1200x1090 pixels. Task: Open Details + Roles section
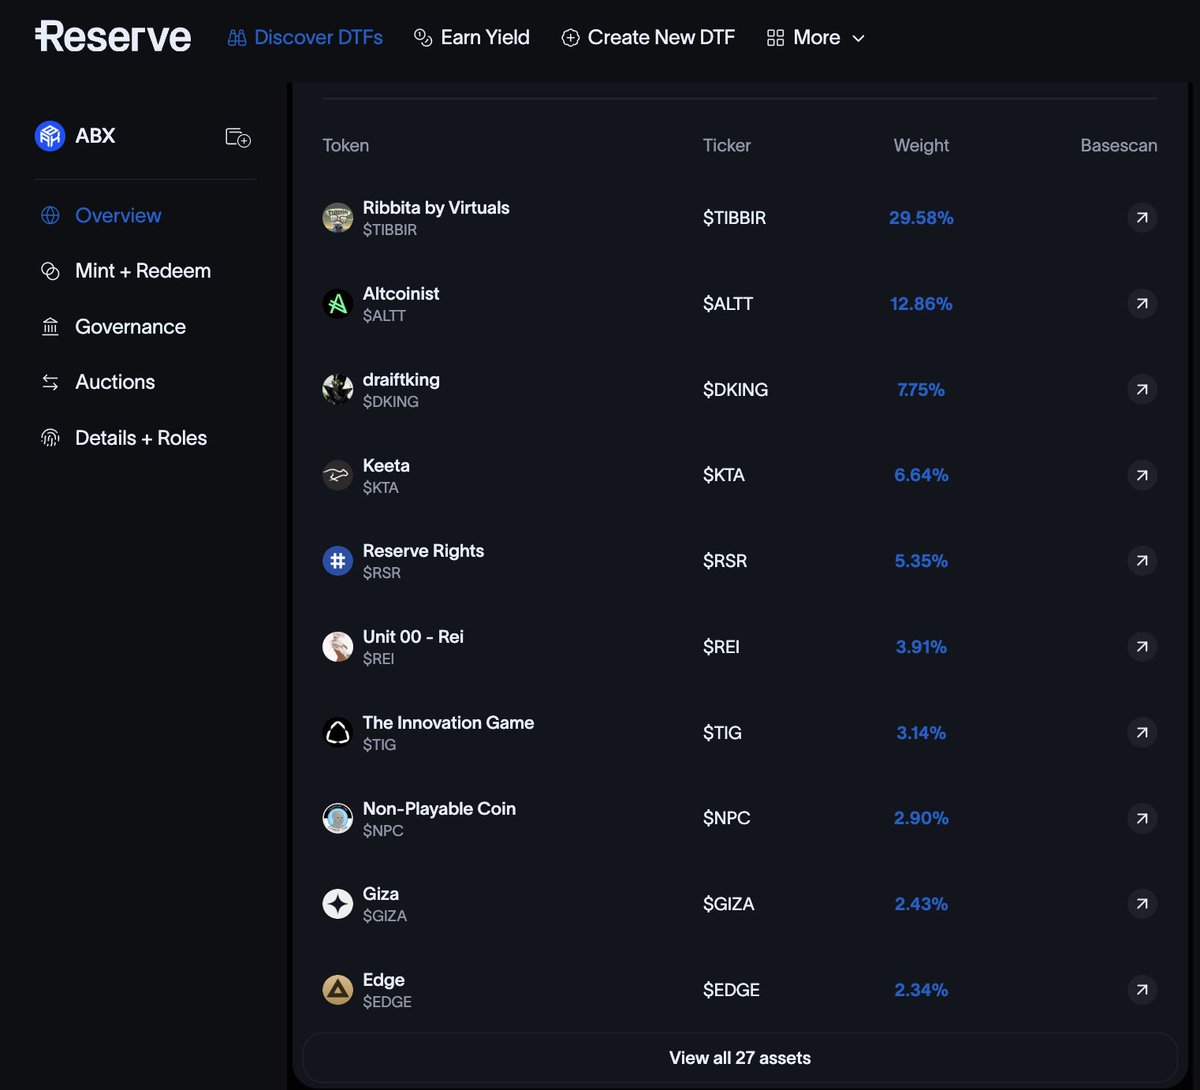pos(123,438)
